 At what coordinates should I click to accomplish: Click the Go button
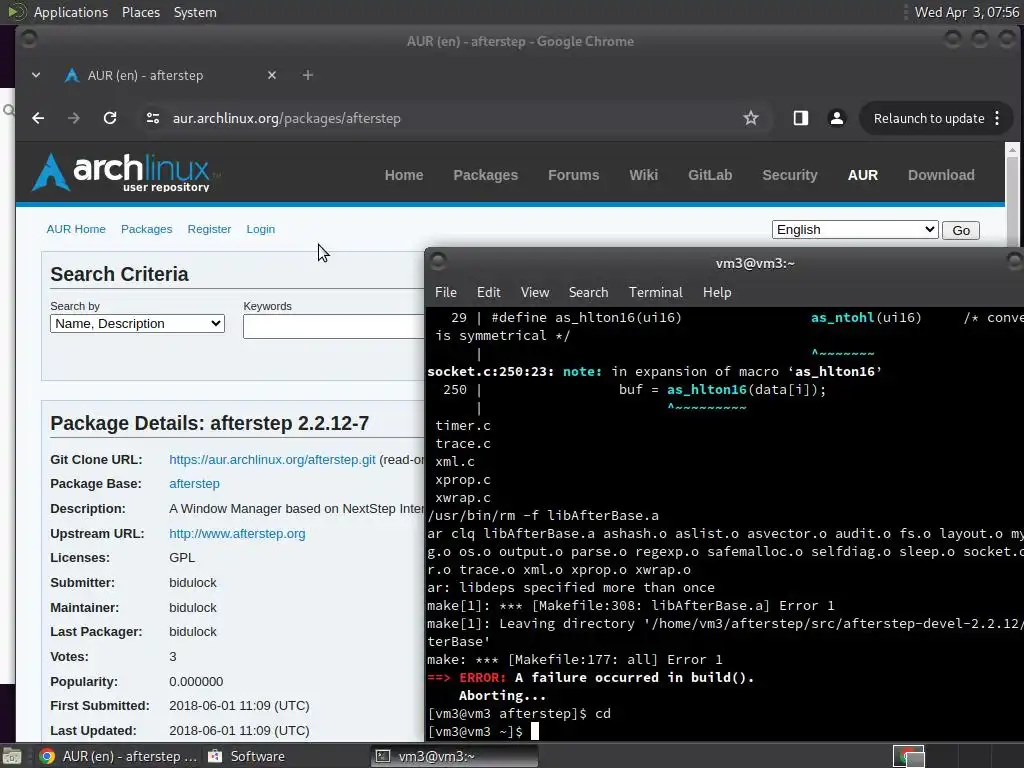(961, 231)
